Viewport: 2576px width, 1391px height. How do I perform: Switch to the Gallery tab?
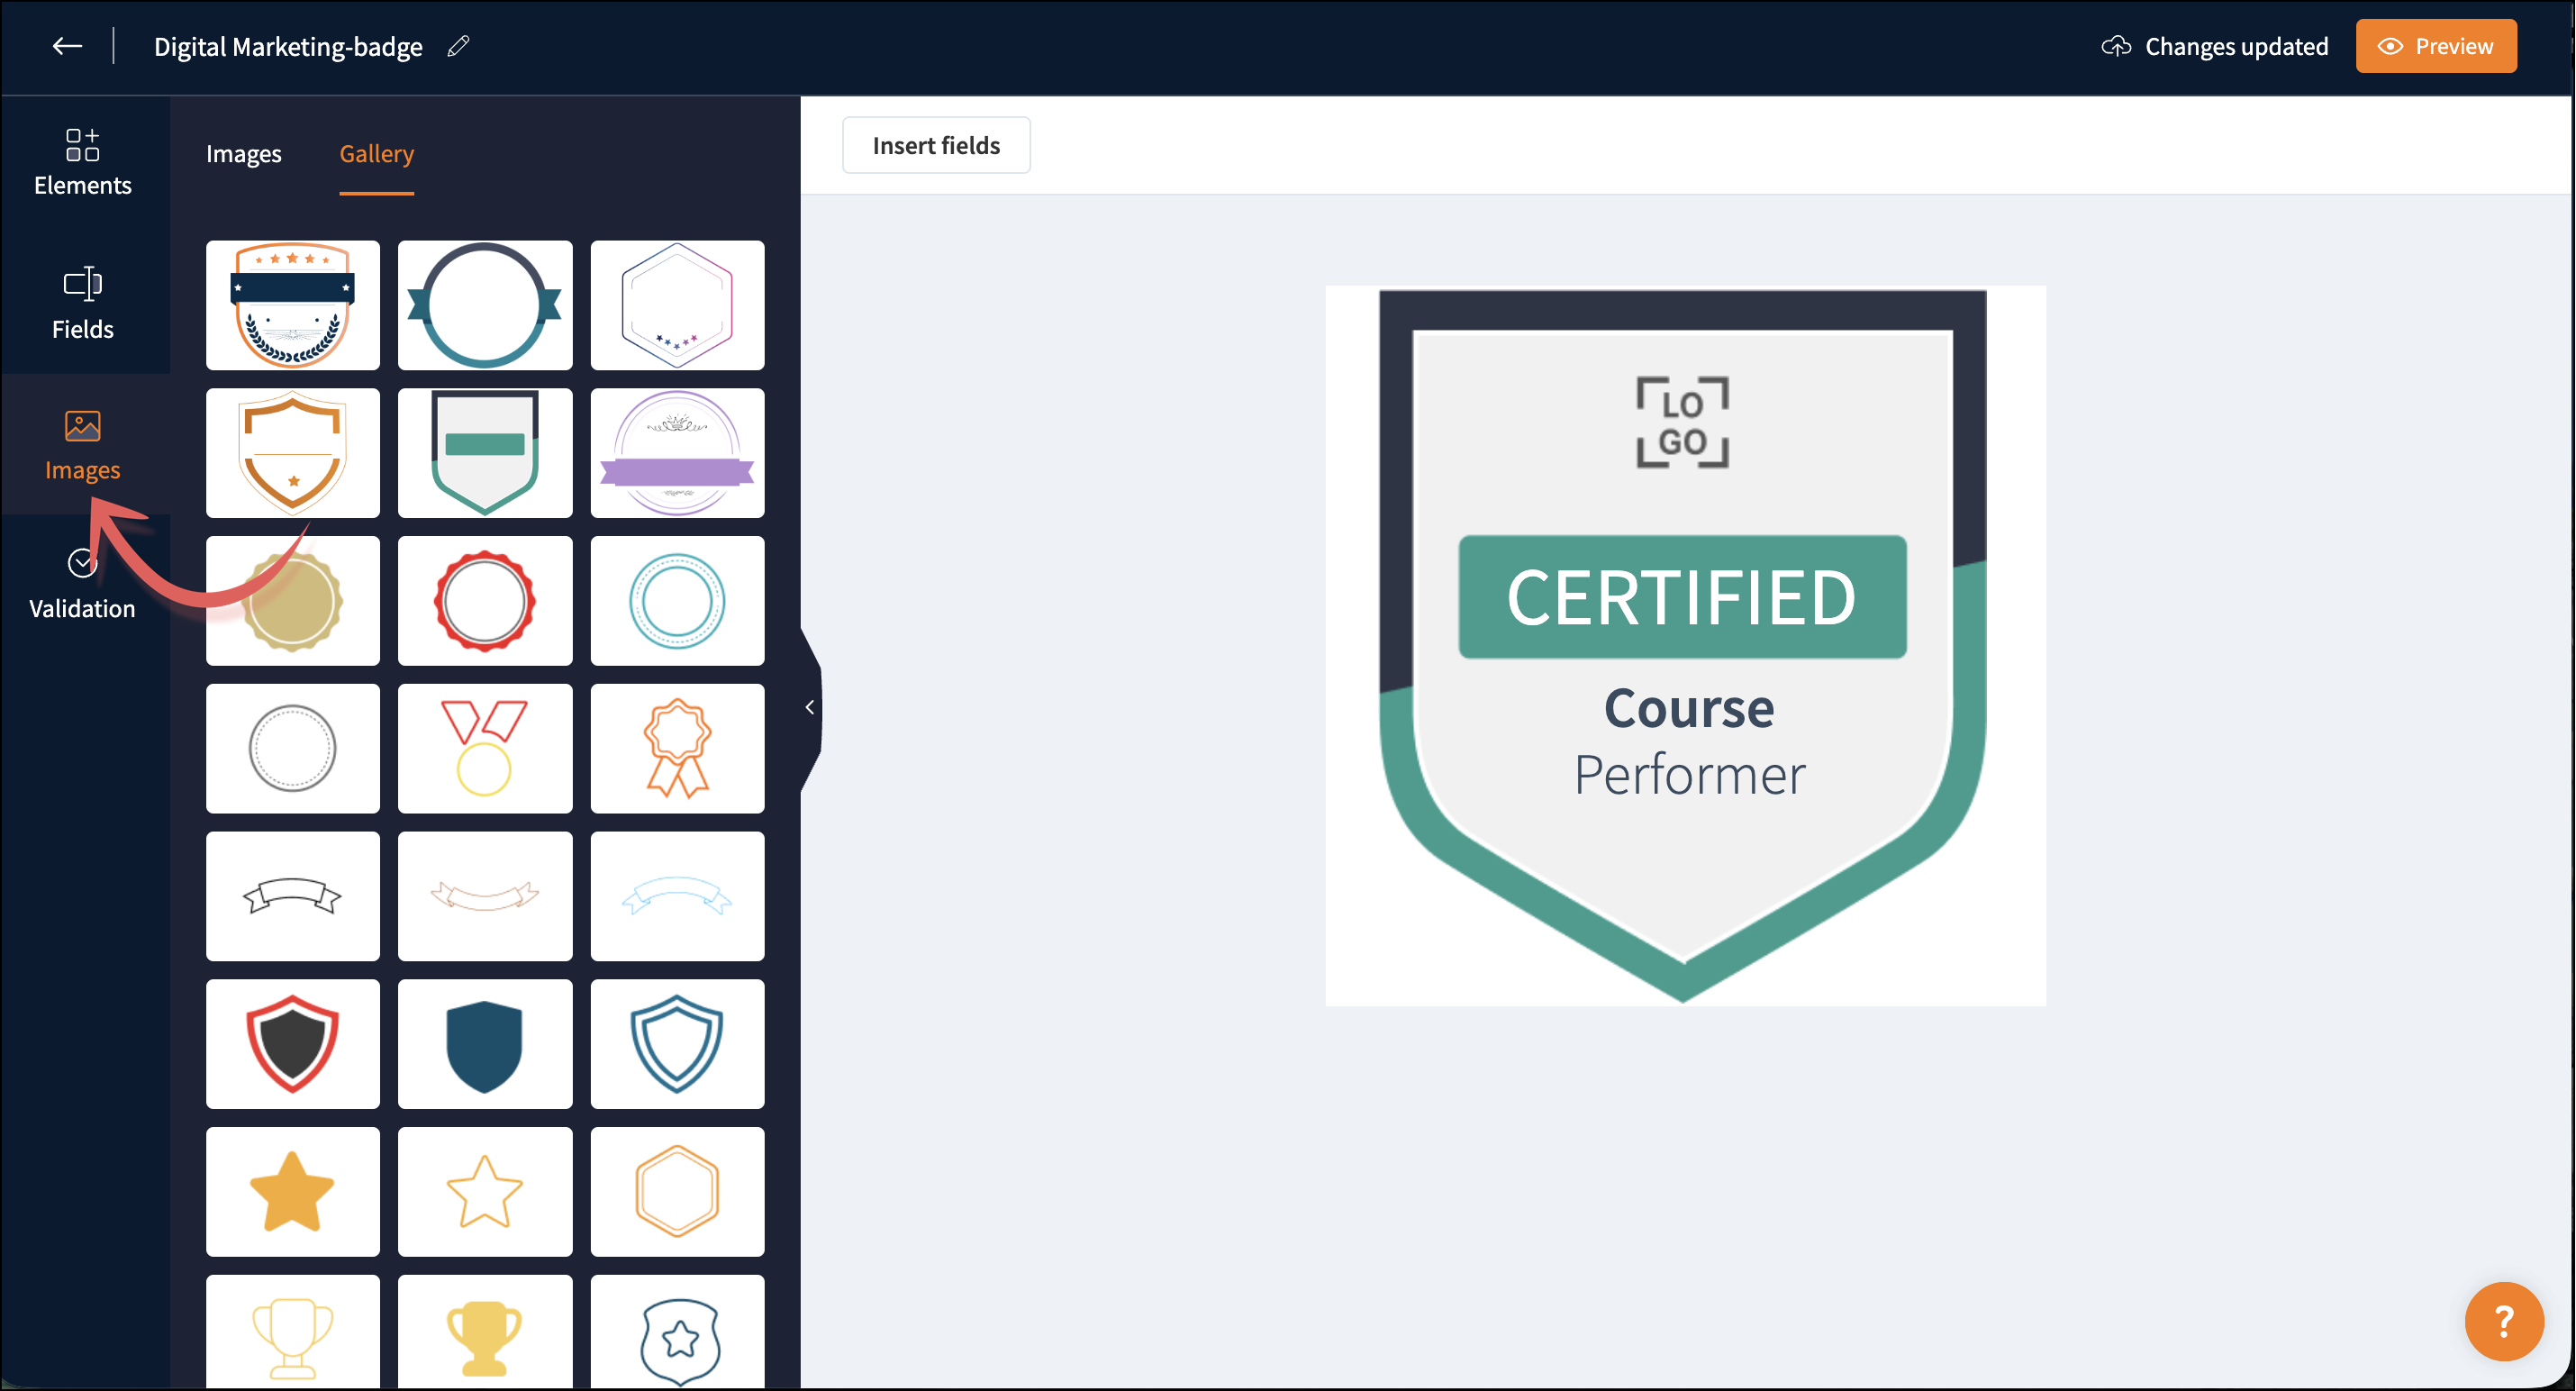(376, 154)
